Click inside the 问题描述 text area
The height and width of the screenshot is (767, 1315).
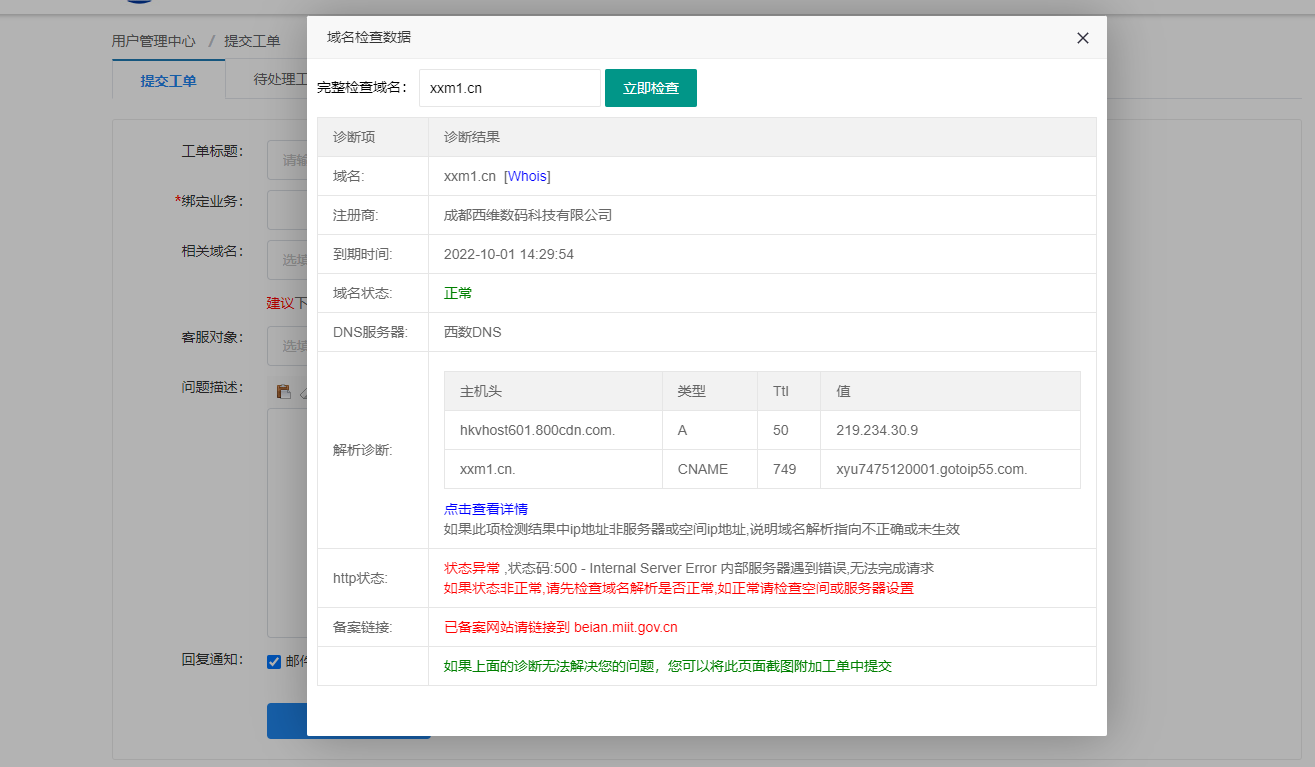pyautogui.click(x=287, y=520)
